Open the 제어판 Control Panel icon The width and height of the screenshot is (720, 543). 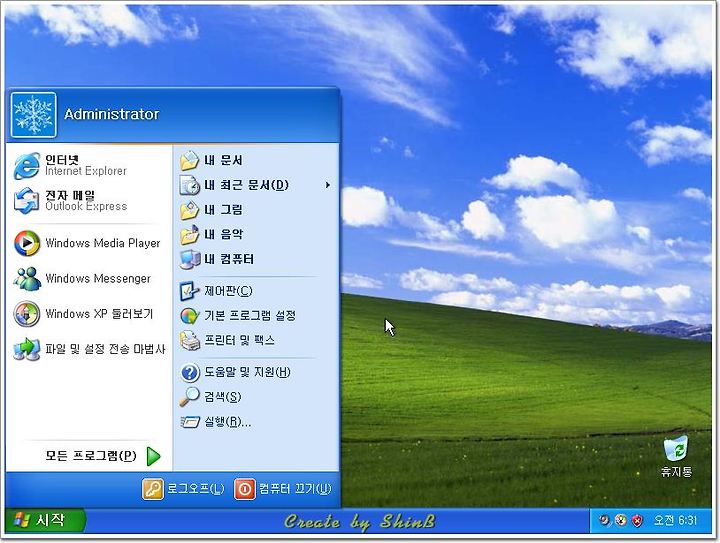(190, 291)
